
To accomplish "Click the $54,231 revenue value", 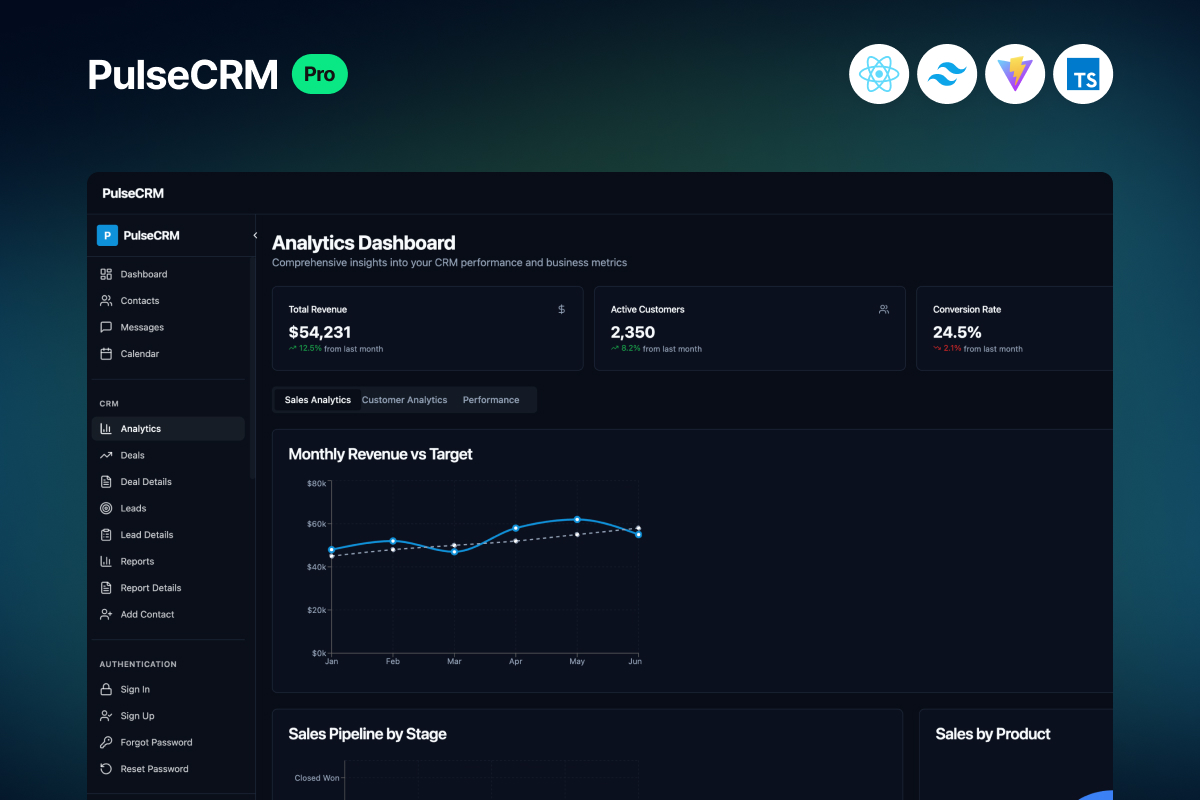I will 320,332.
